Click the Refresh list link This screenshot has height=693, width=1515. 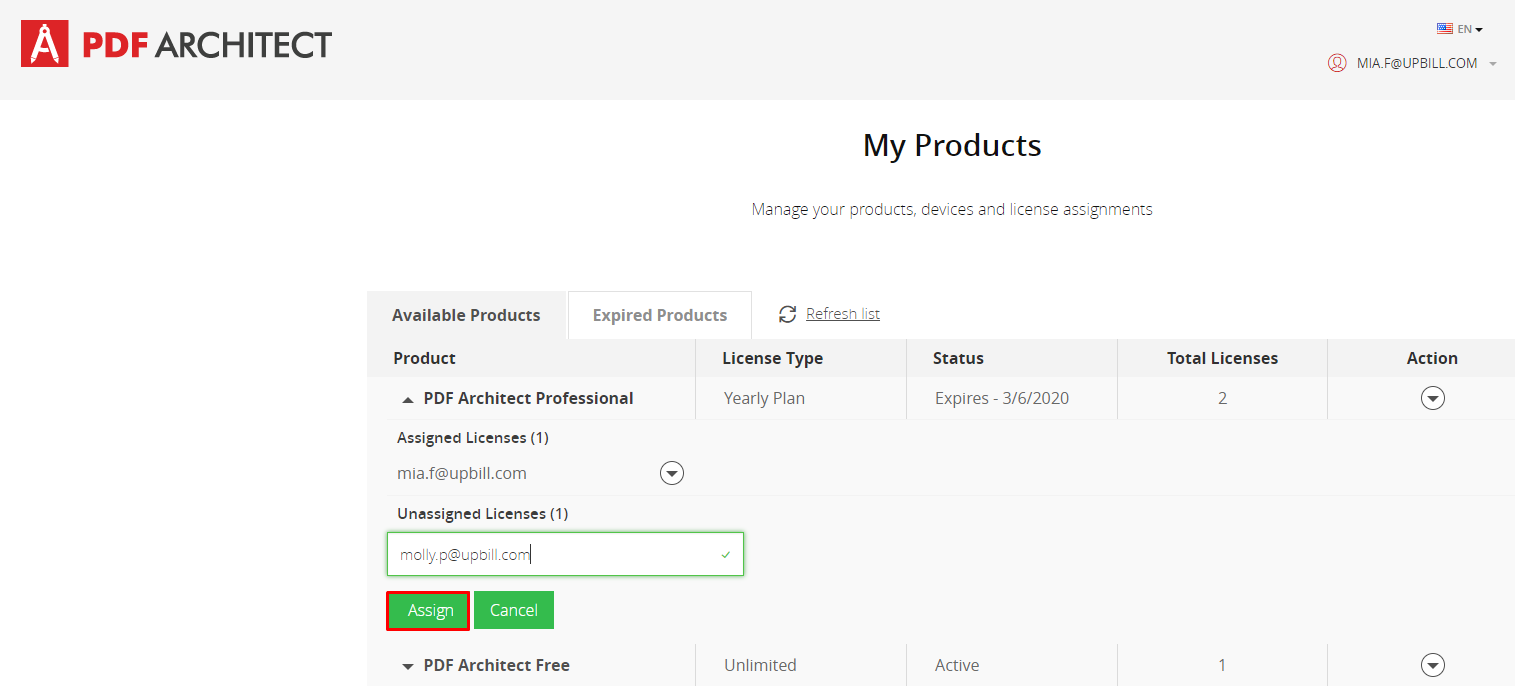[843, 314]
